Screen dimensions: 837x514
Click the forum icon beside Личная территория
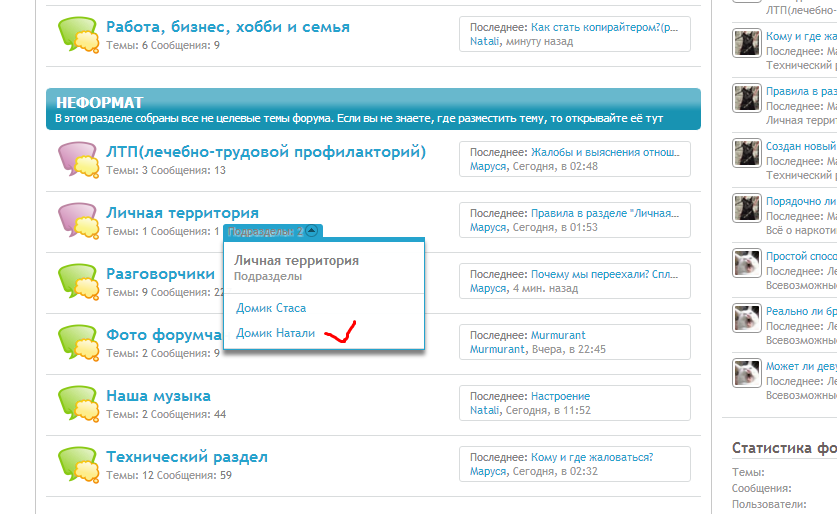pyautogui.click(x=77, y=221)
